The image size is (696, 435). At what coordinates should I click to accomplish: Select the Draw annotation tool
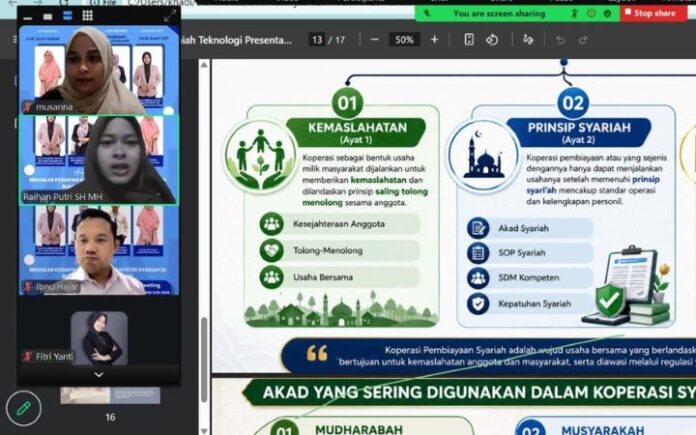(x=528, y=40)
